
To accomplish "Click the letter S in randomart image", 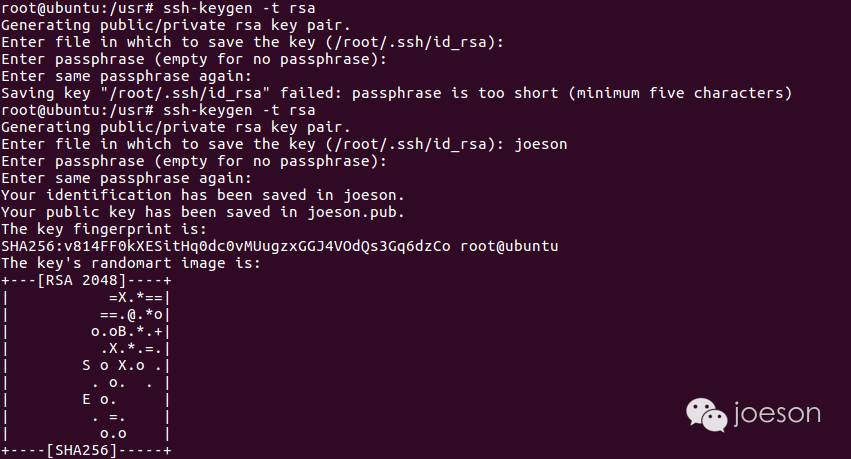I will click(x=86, y=366).
